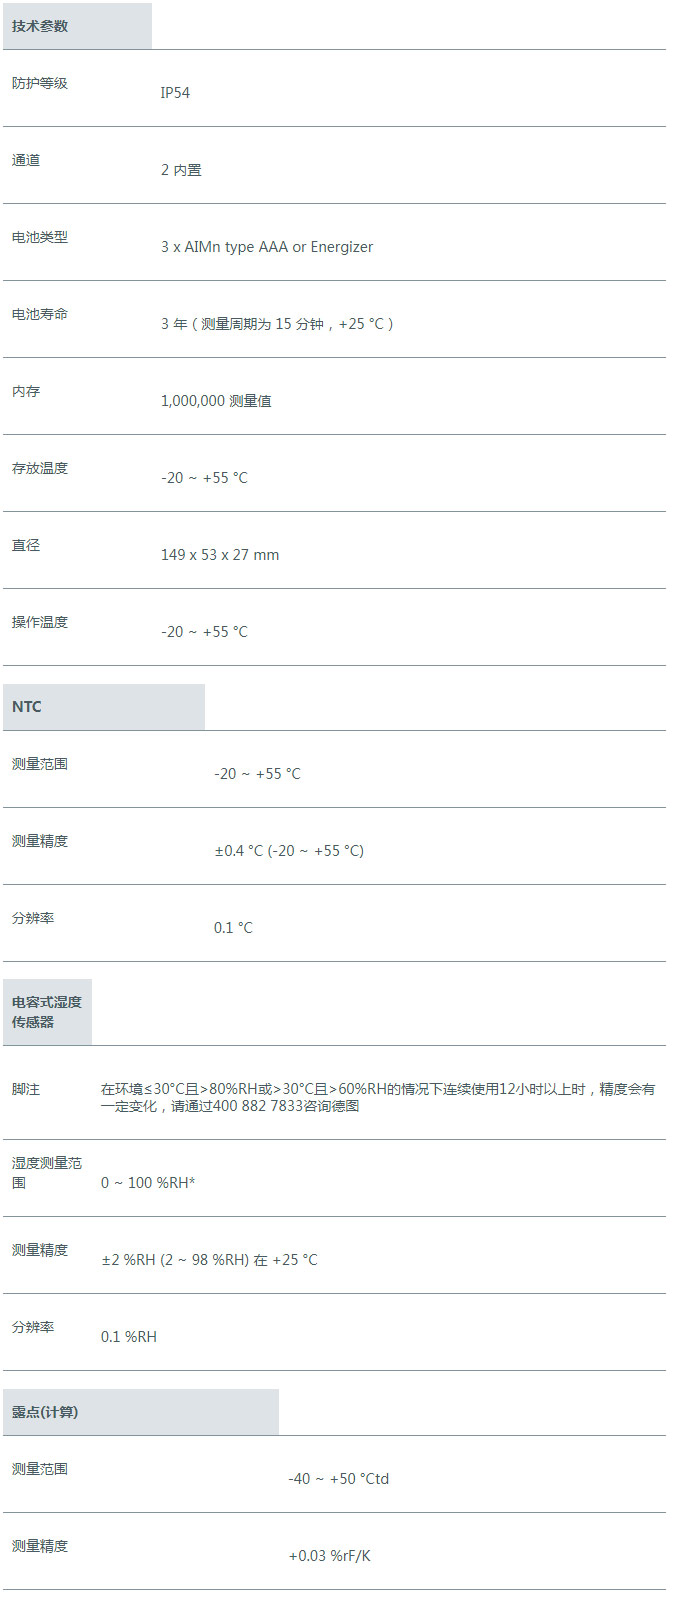Select the 2 内置 channel value
This screenshot has width=682, height=1600.
(x=181, y=170)
